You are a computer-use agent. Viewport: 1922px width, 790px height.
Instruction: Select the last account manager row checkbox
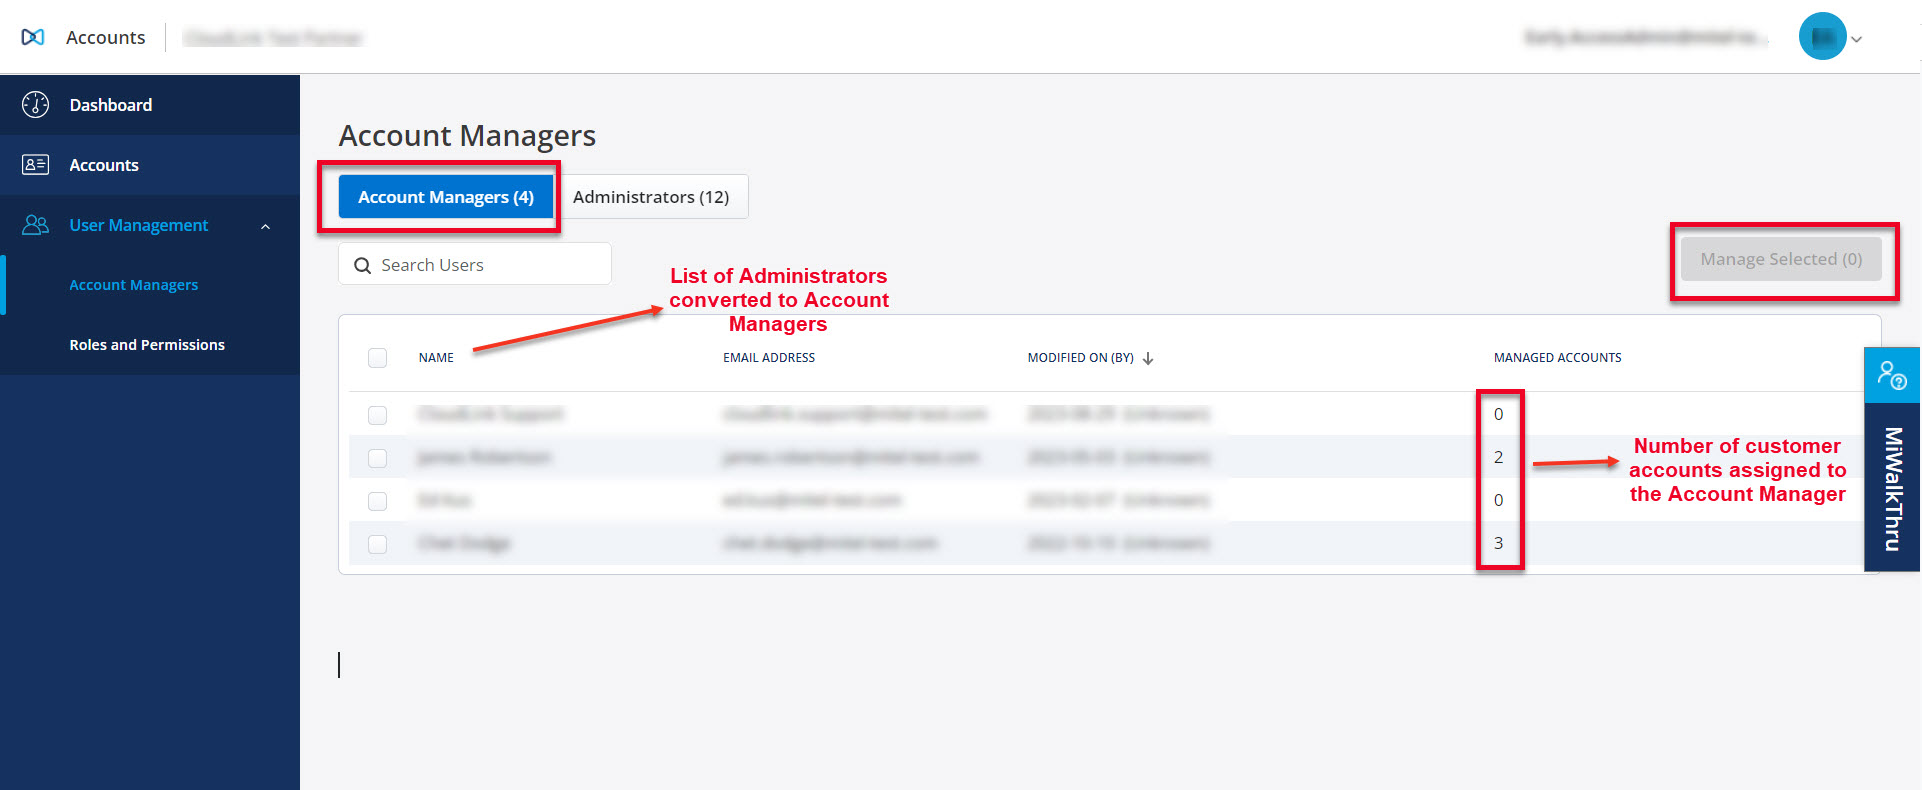377,544
